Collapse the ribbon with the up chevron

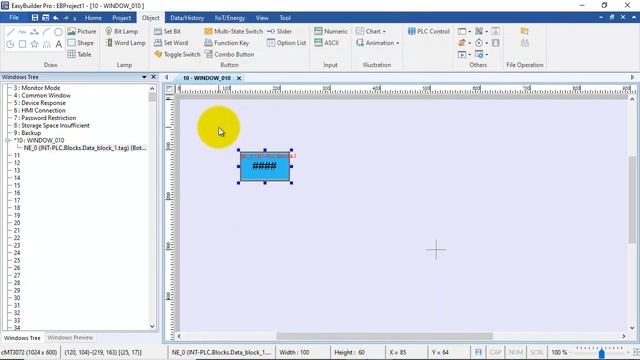634,18
